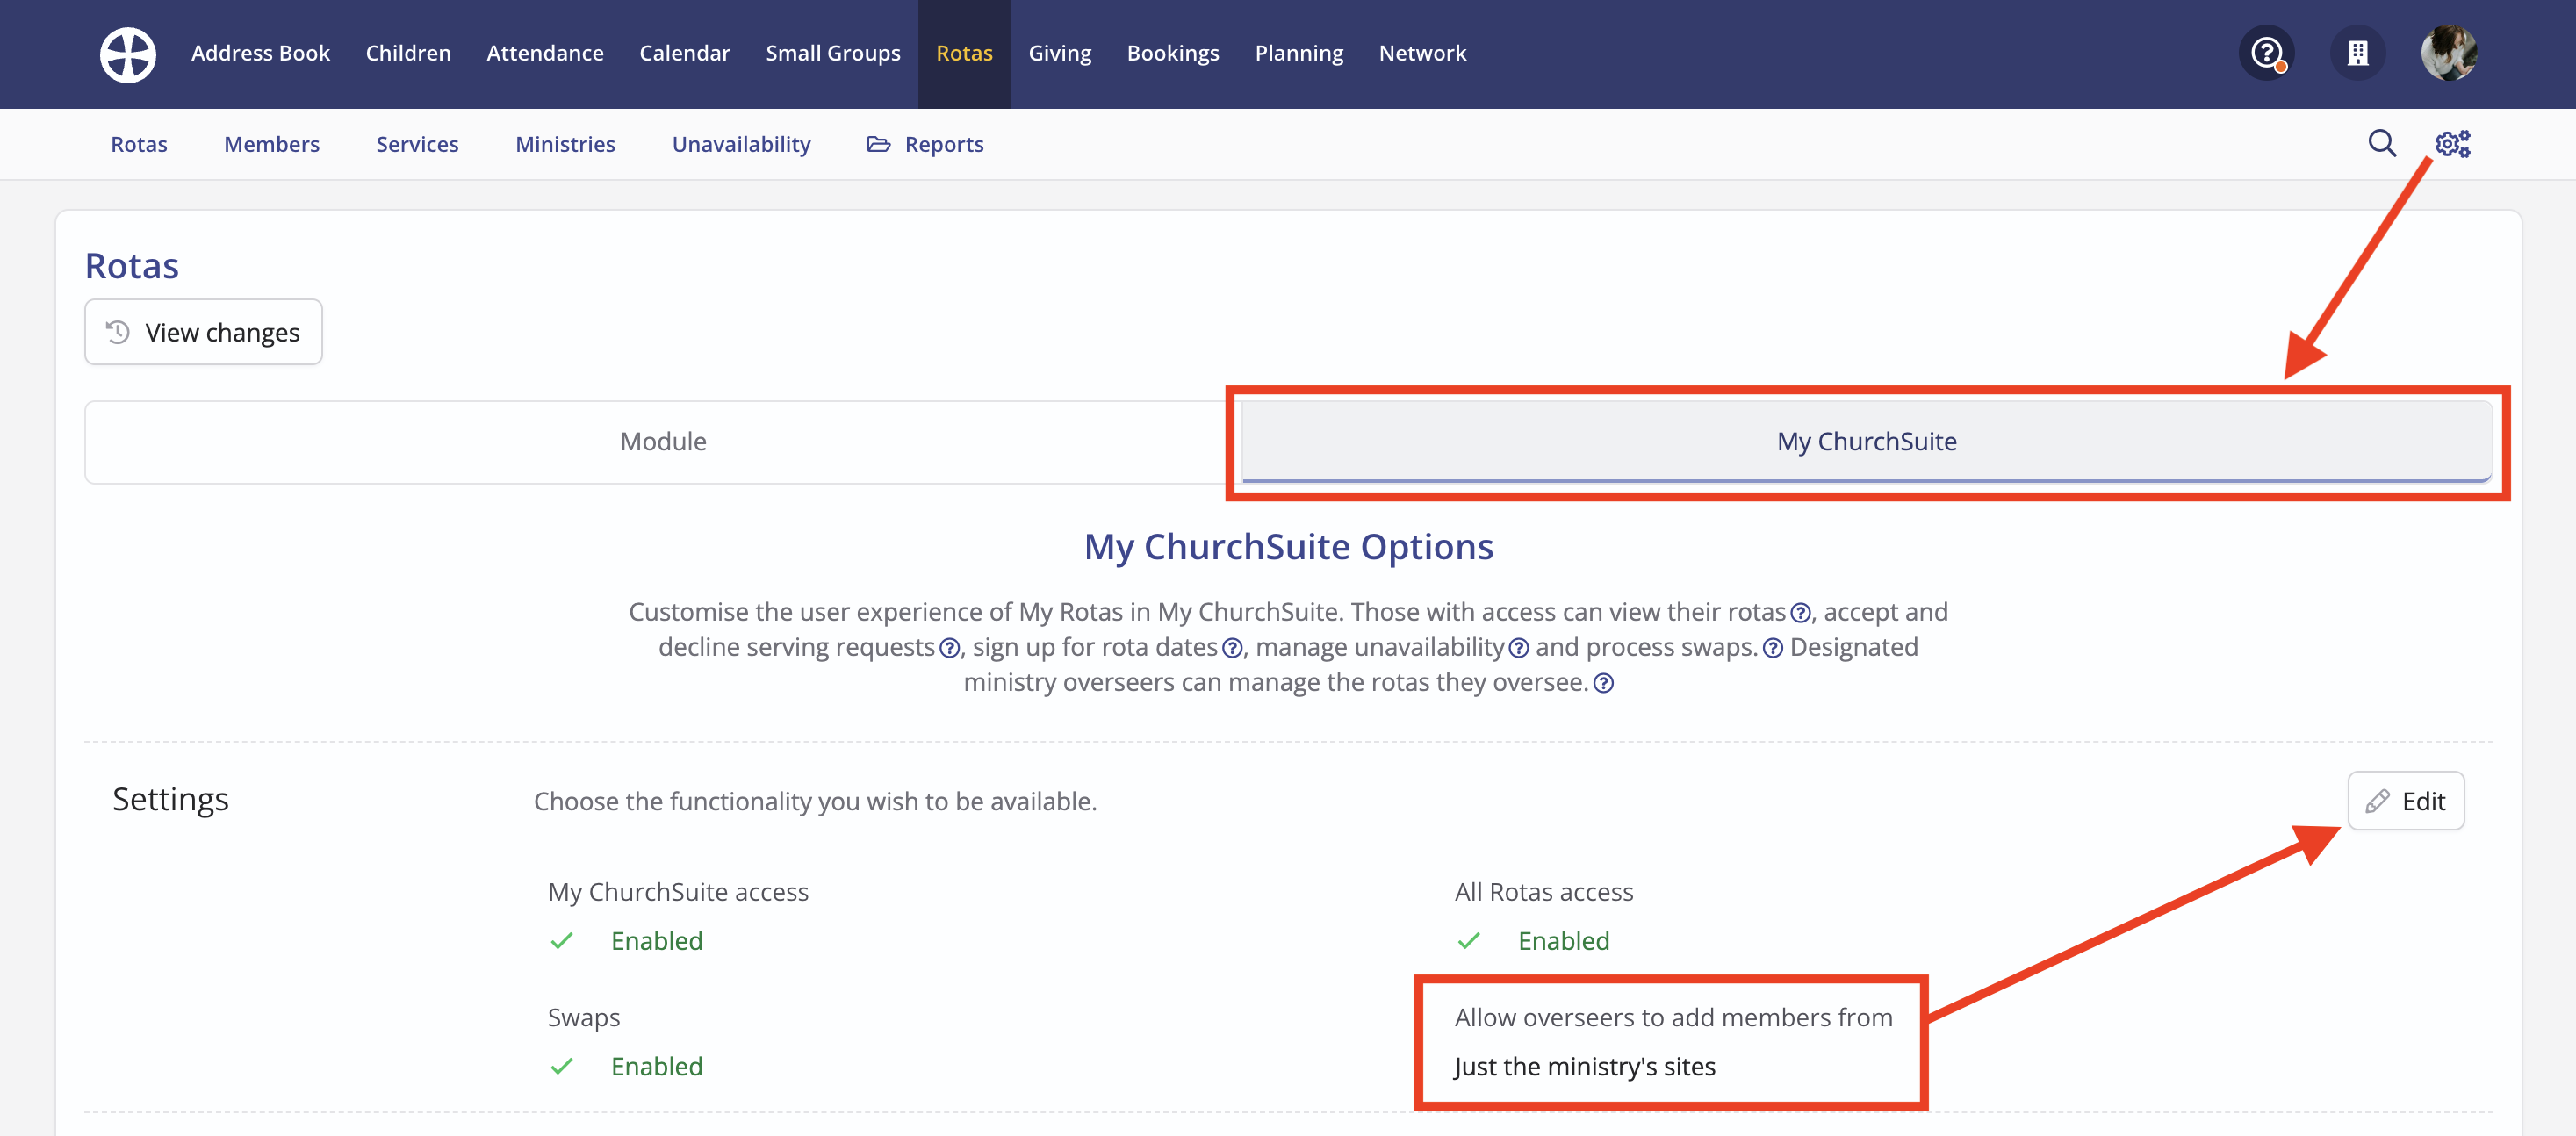Go to Bookings module
The height and width of the screenshot is (1136, 2576).
1173,53
